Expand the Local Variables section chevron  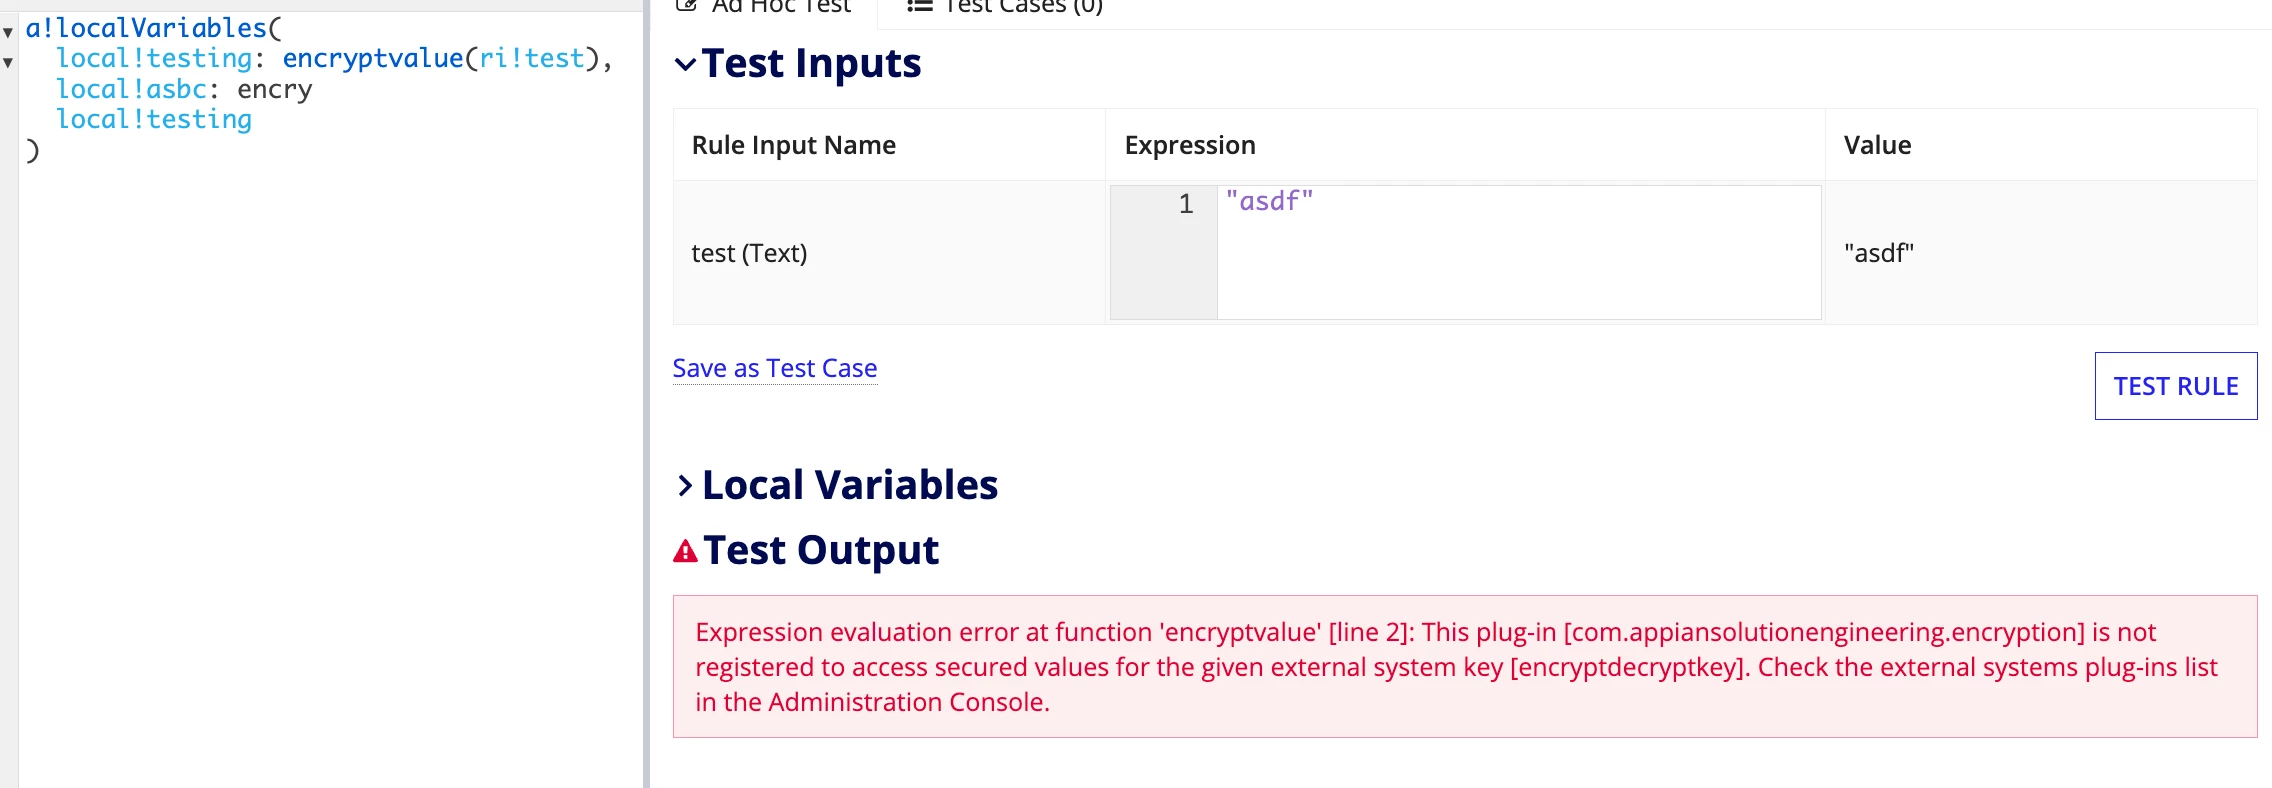[685, 486]
